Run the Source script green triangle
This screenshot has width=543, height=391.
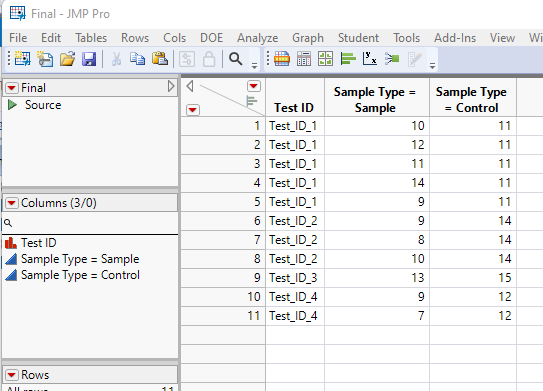[x=12, y=105]
